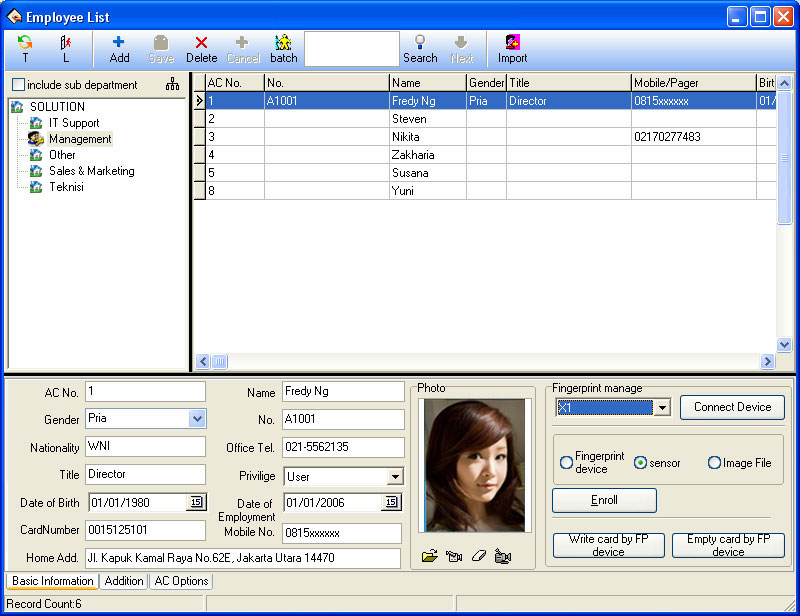Clear the photo using eraser icon
800x616 pixels.
coord(478,556)
